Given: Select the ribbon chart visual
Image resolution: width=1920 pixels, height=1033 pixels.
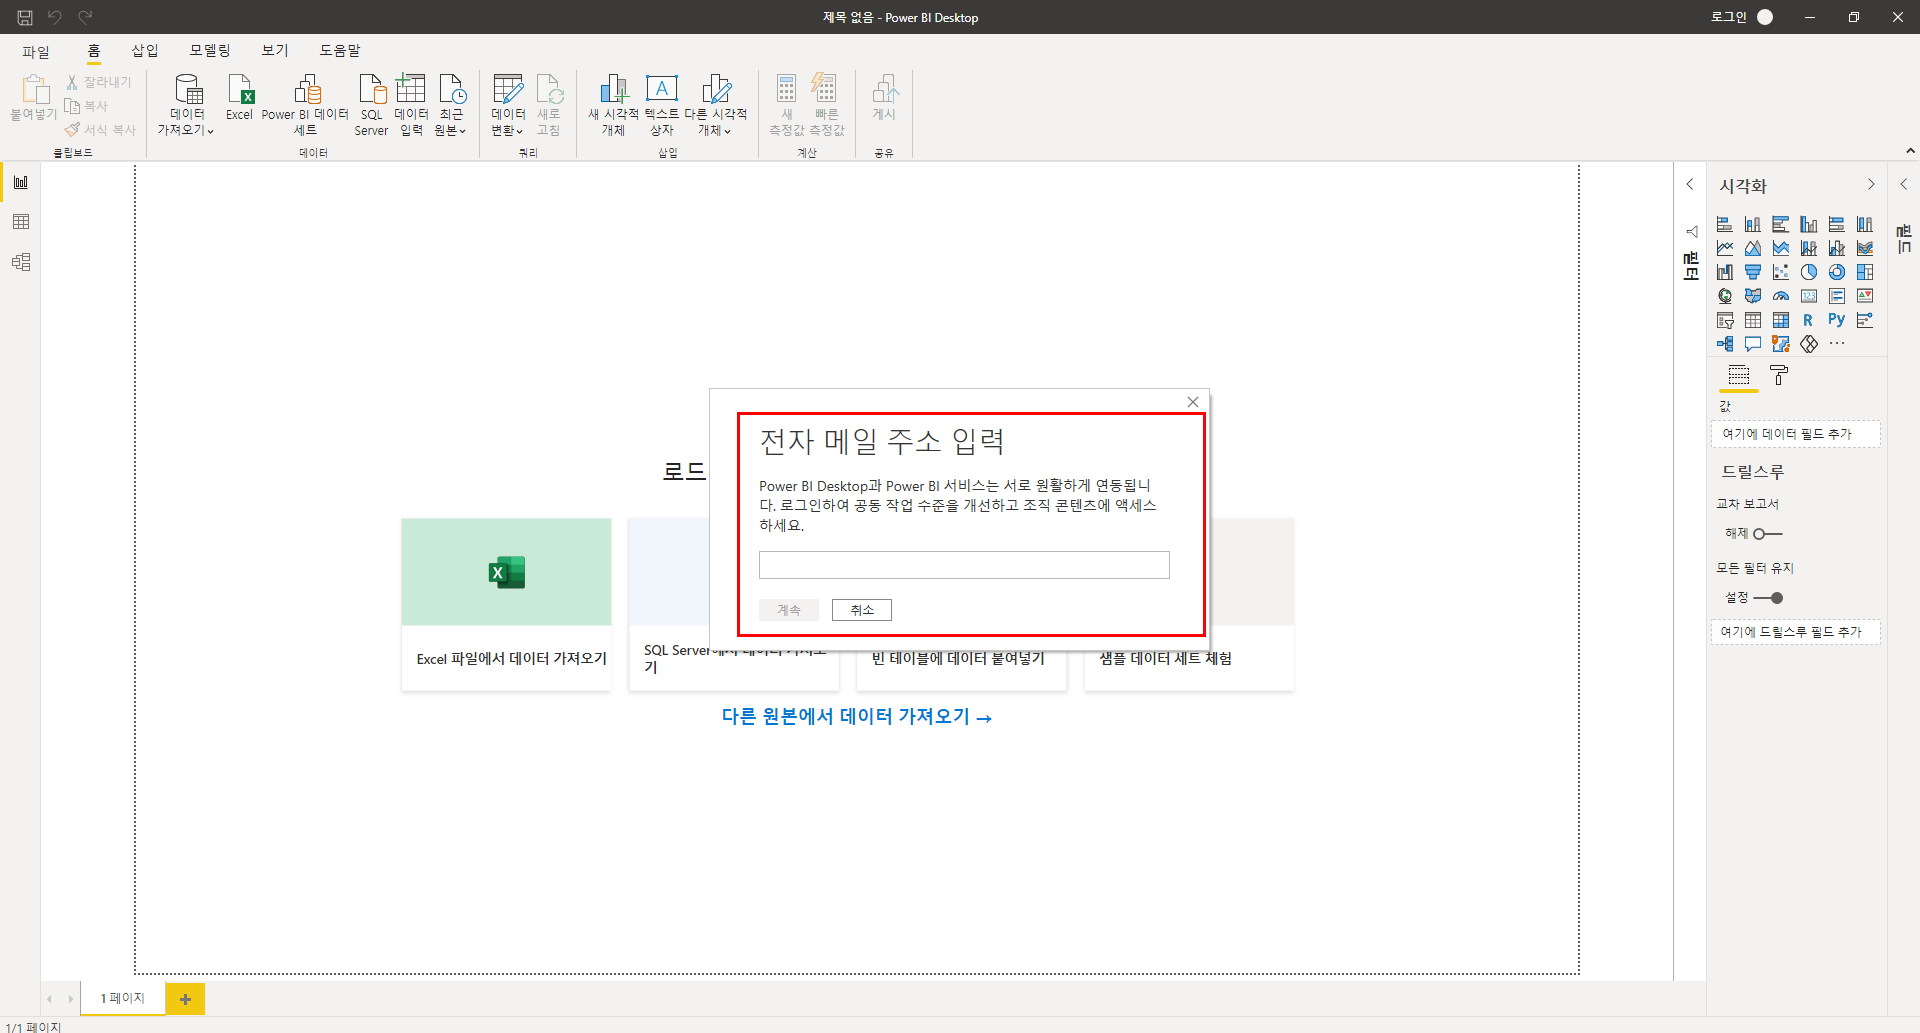Looking at the screenshot, I should (x=1865, y=248).
